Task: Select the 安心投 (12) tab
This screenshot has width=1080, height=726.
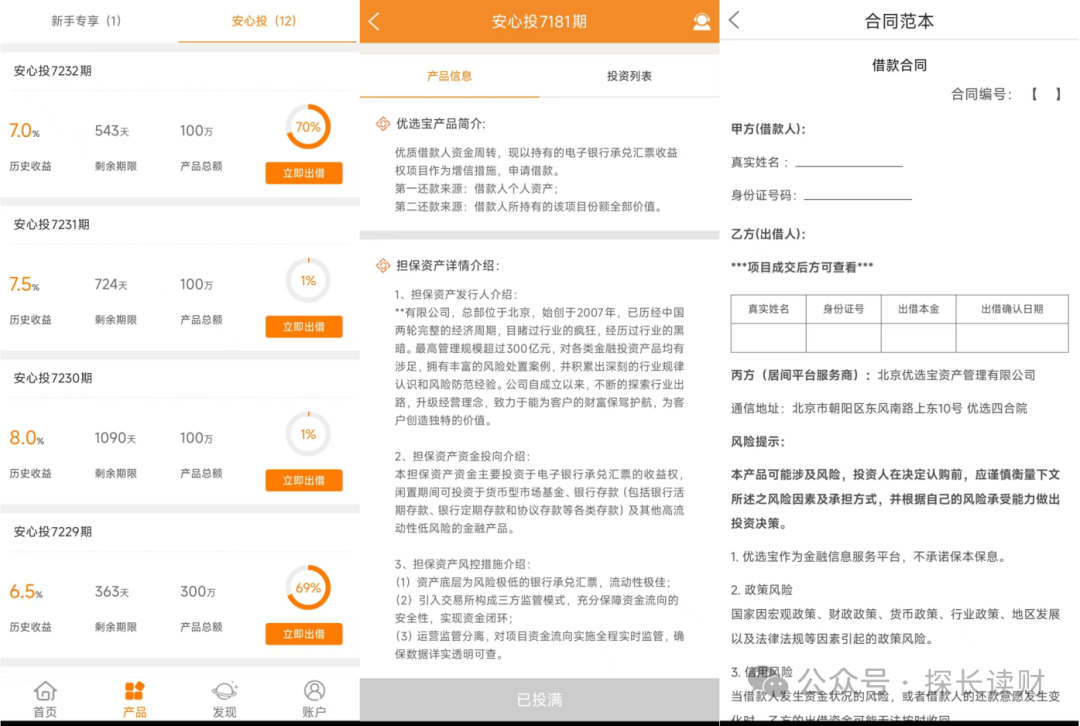Action: [264, 21]
